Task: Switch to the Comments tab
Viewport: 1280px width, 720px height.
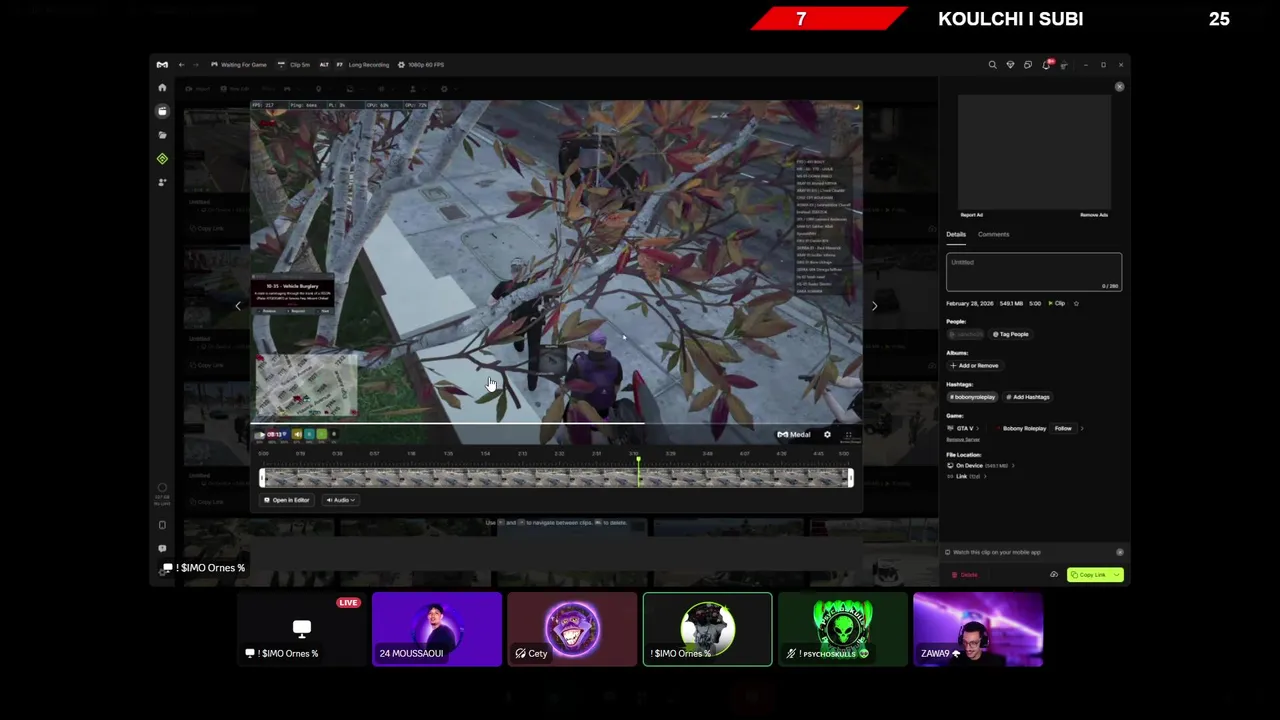Action: 993,234
